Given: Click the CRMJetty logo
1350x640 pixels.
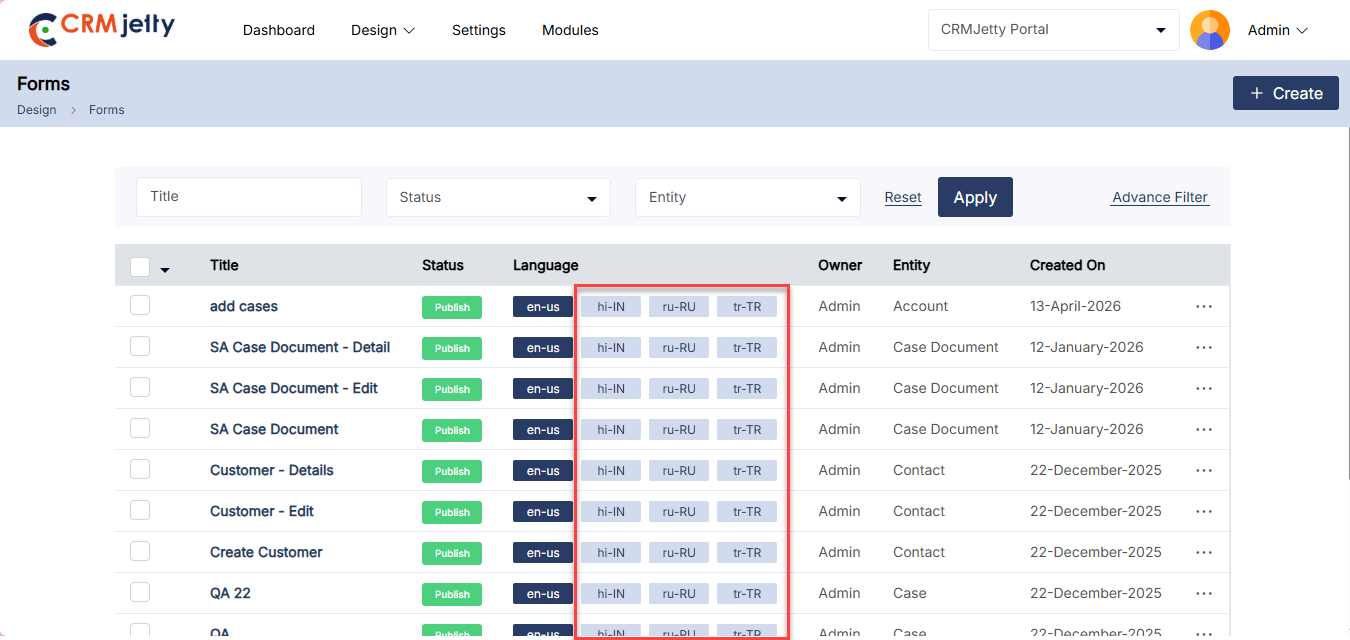Looking at the screenshot, I should coord(101,29).
